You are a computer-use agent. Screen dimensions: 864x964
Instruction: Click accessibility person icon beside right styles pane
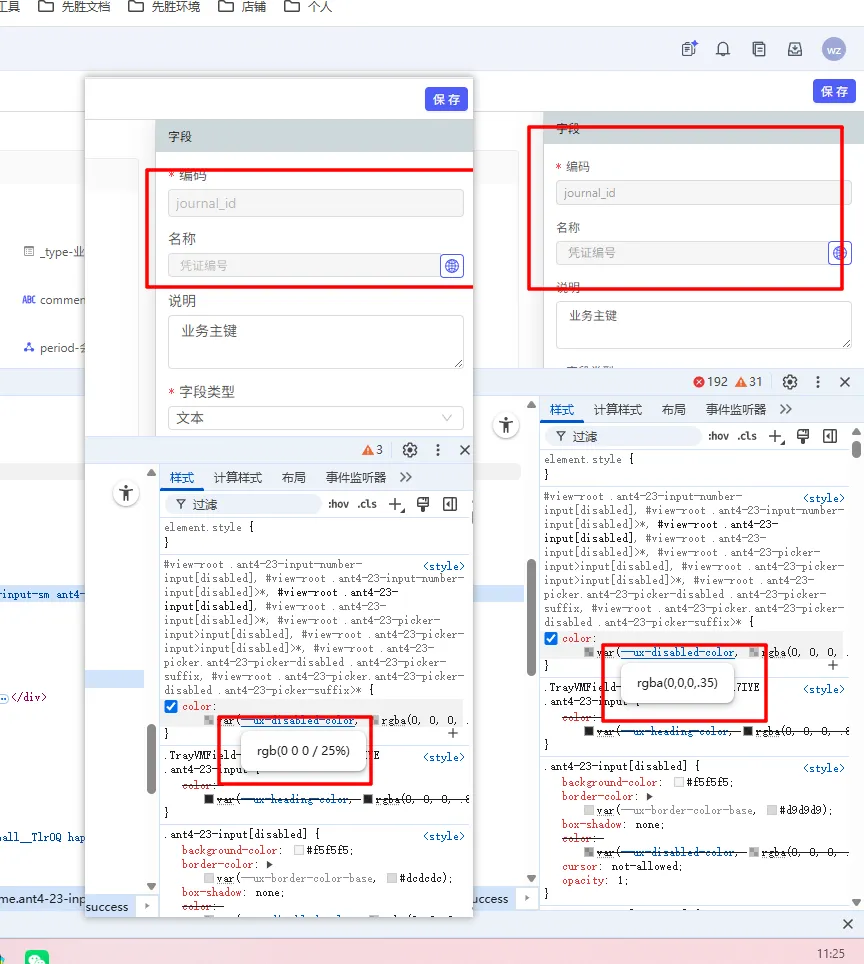pos(507,425)
